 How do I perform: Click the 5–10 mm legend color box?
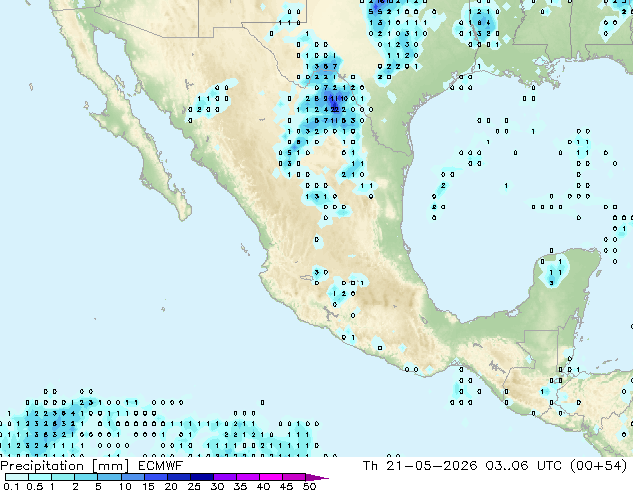[109, 477]
